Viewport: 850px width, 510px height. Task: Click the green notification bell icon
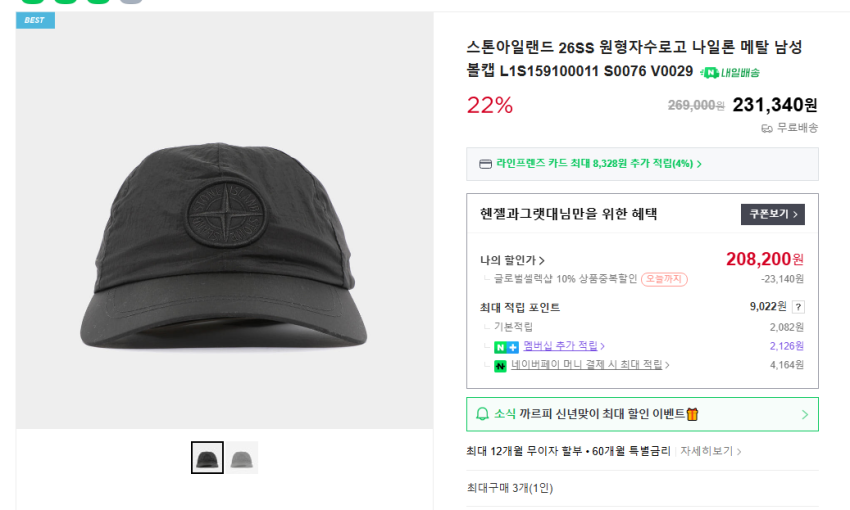pyautogui.click(x=482, y=414)
